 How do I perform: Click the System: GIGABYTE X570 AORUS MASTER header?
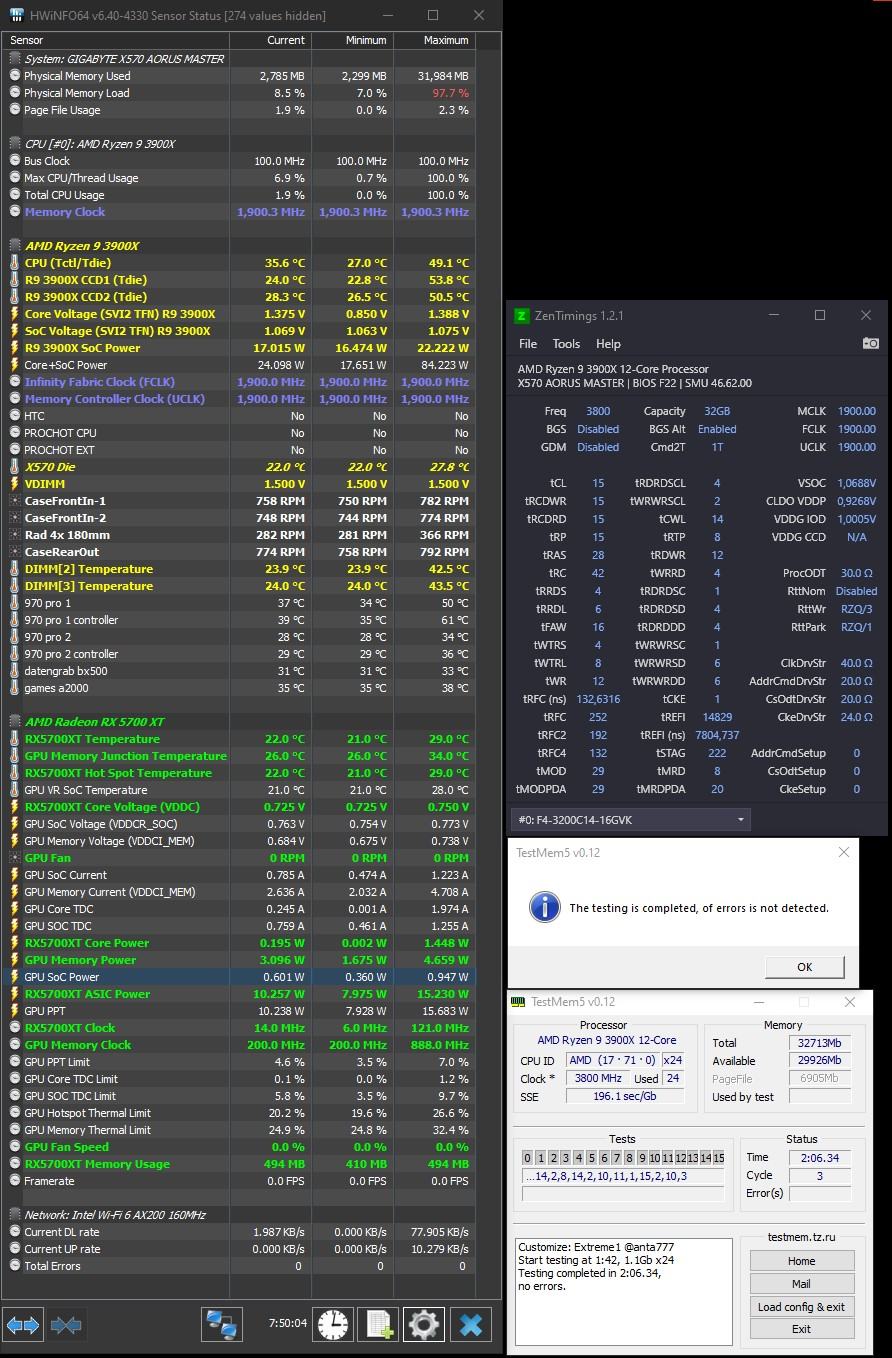coord(124,59)
